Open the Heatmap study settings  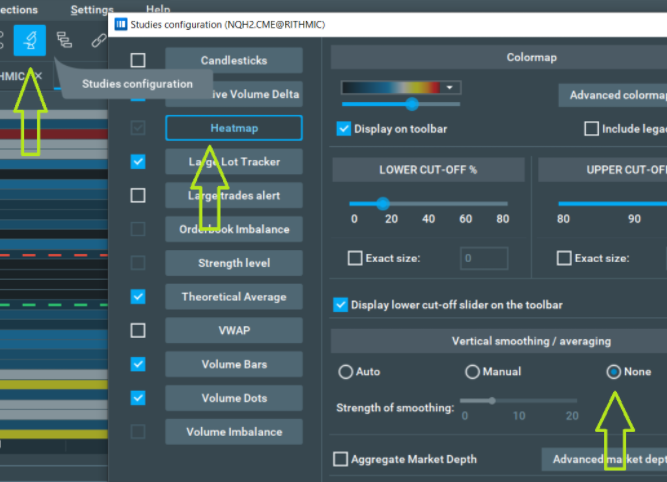pos(233,128)
